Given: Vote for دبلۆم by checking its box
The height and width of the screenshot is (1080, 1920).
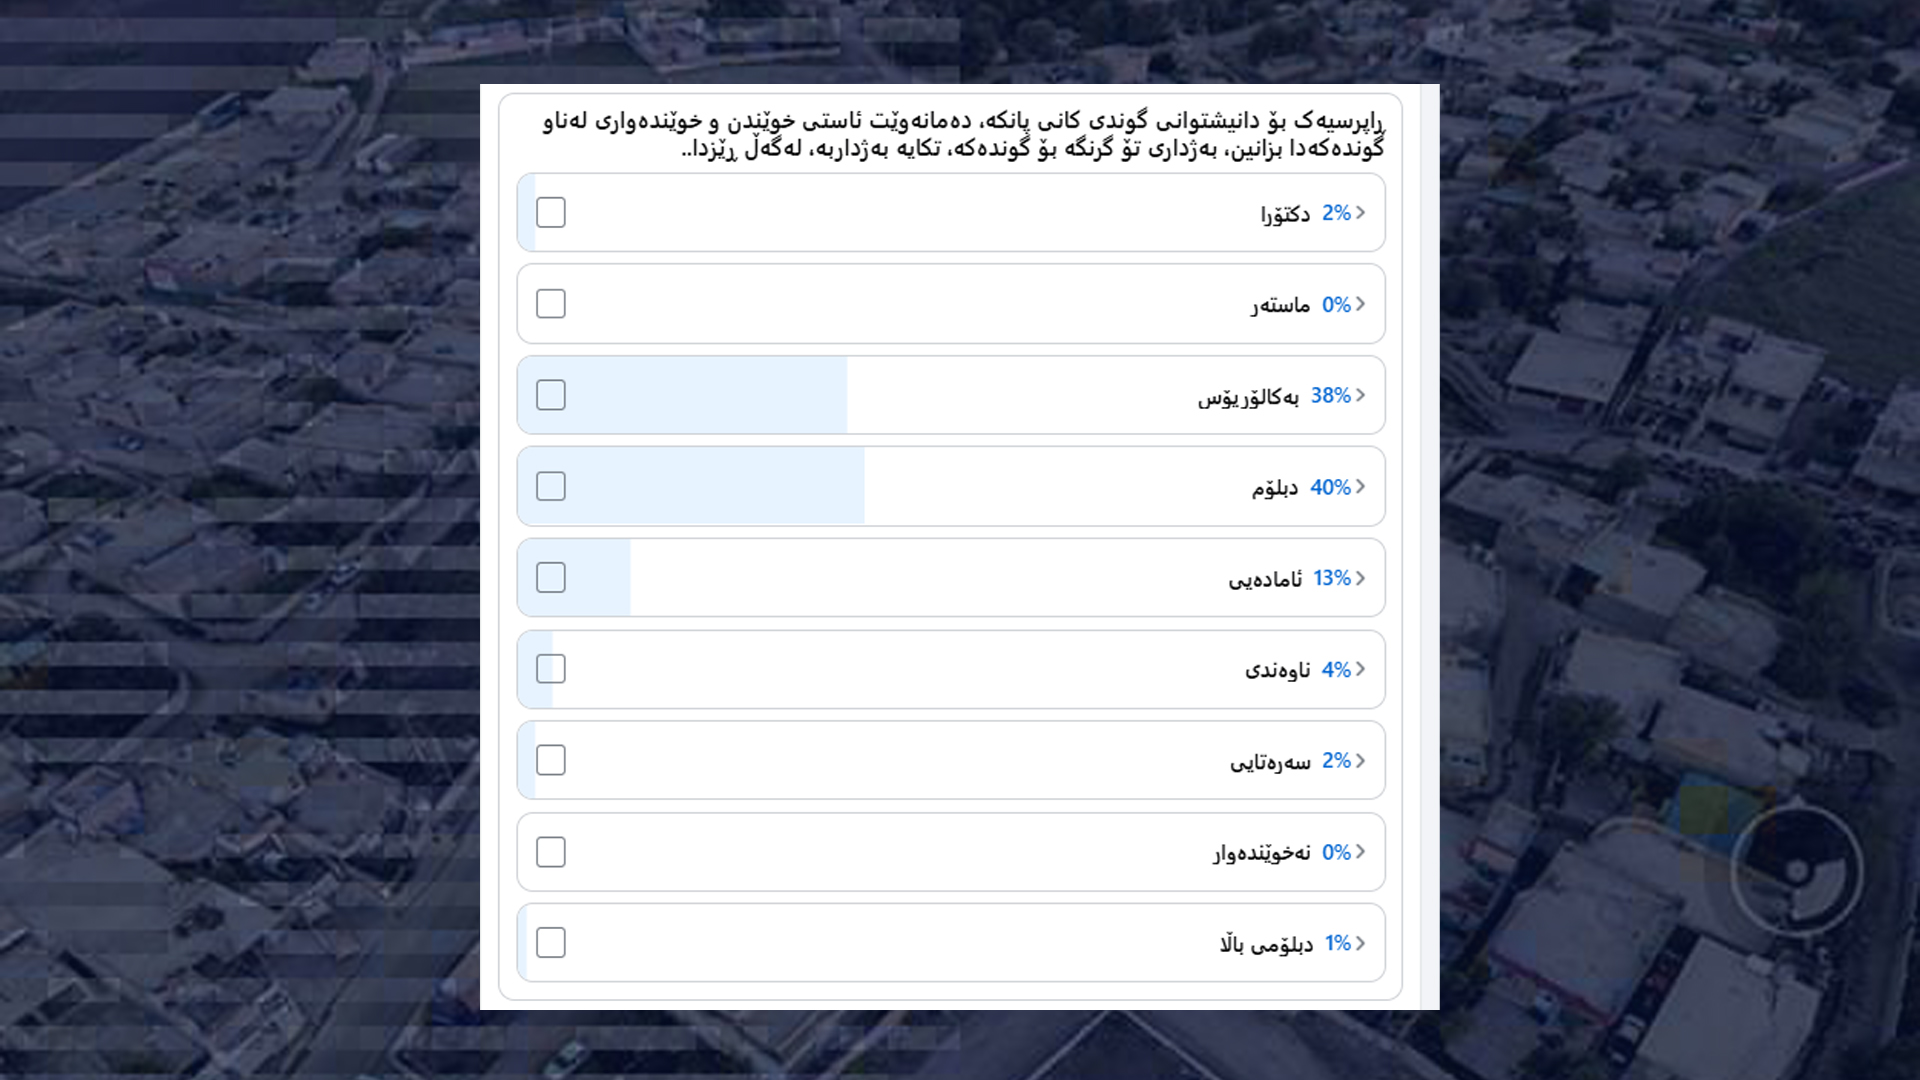Looking at the screenshot, I should 551,486.
